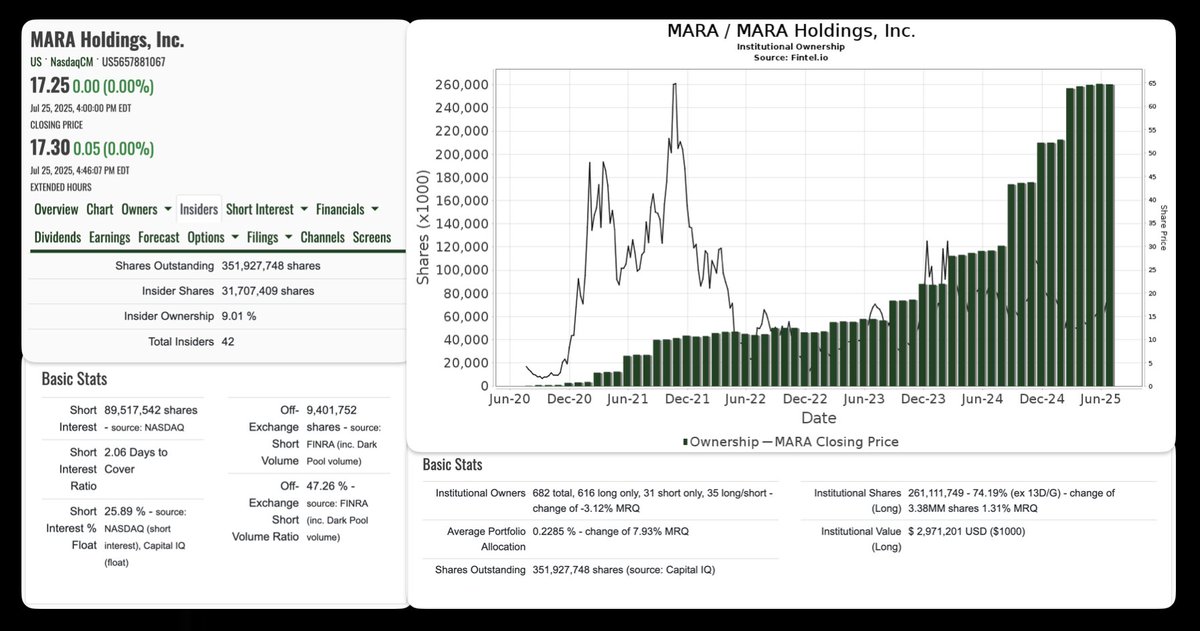Click the Total Insiders 42 value
Screen dimensions: 1200x631
click(227, 341)
